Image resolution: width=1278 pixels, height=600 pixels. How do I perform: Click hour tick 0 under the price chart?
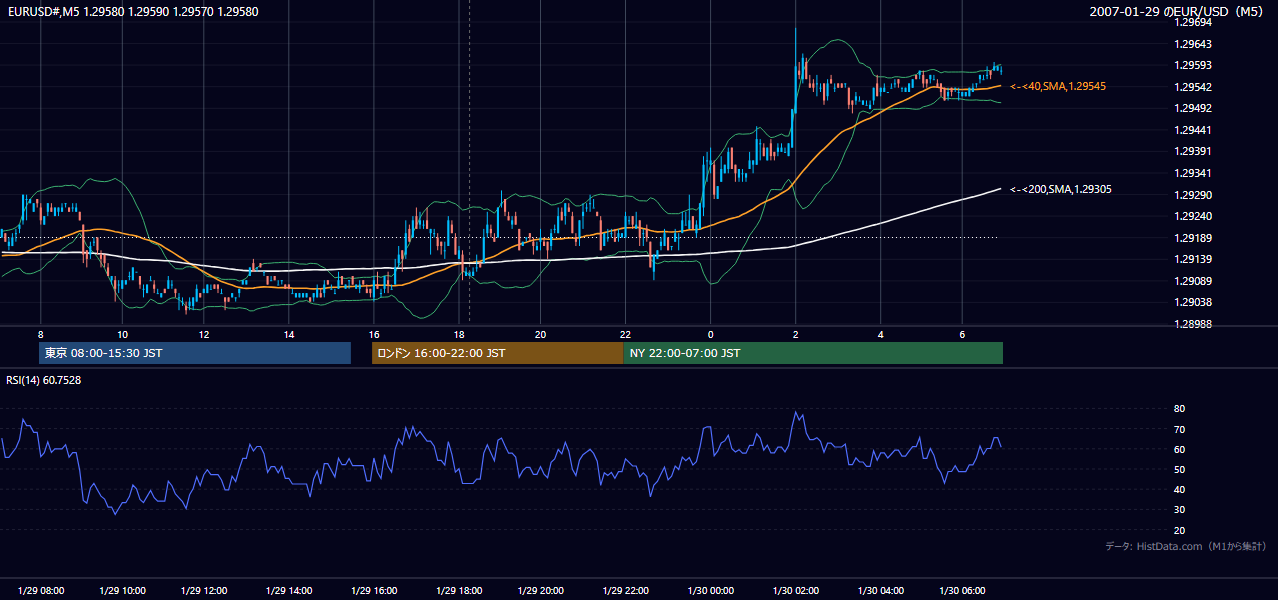710,334
